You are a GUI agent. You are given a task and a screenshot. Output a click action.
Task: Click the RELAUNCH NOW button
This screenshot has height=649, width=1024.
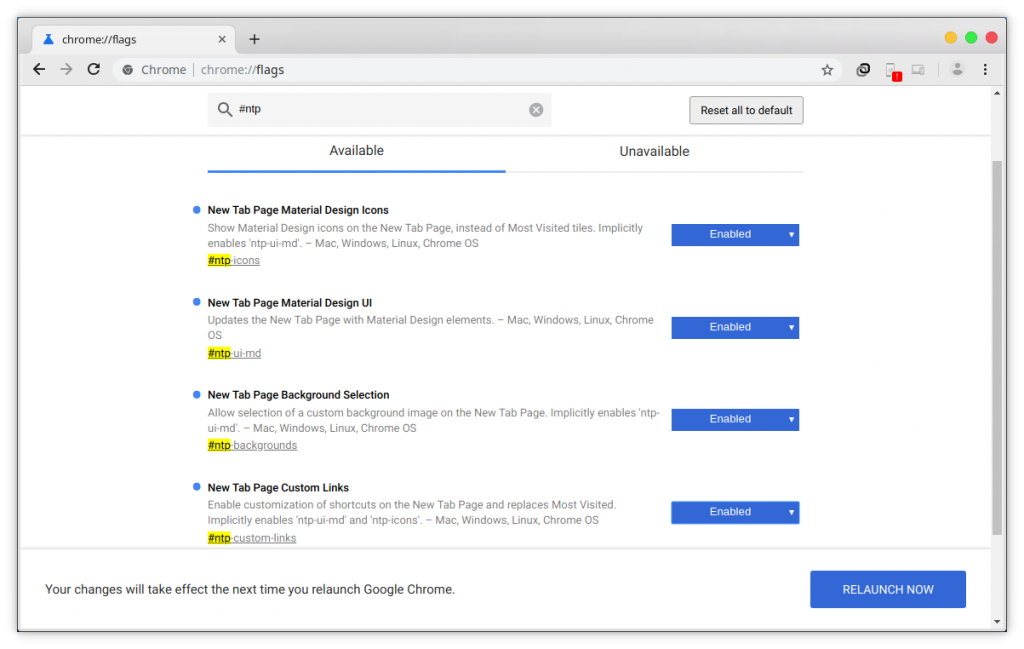pyautogui.click(x=887, y=589)
